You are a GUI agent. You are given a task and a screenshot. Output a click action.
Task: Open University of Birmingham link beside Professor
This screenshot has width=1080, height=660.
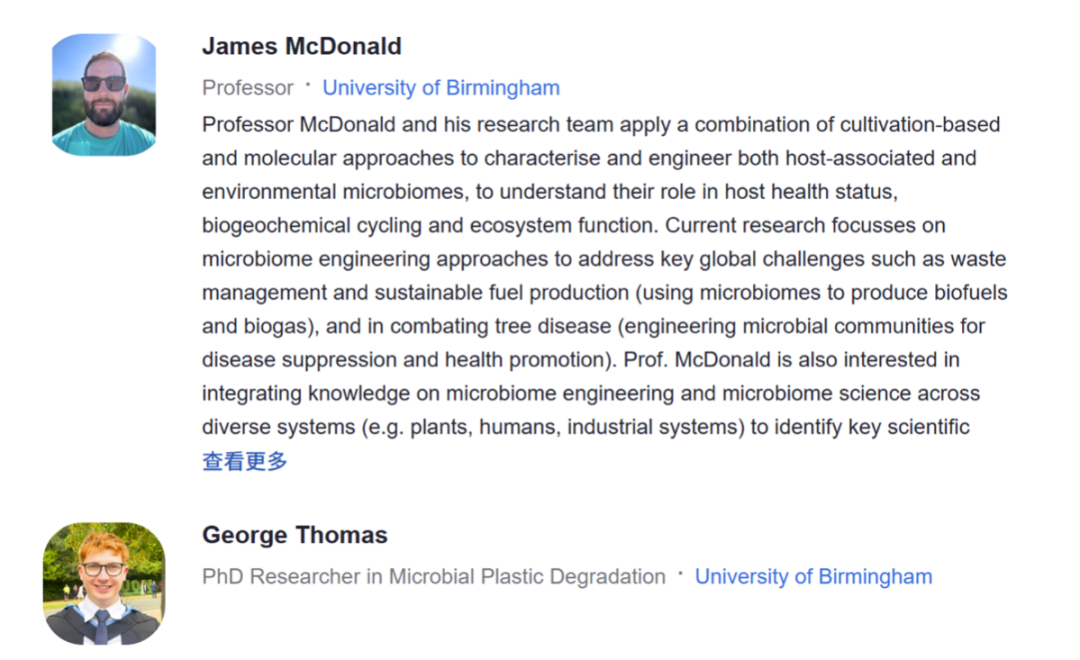click(441, 87)
